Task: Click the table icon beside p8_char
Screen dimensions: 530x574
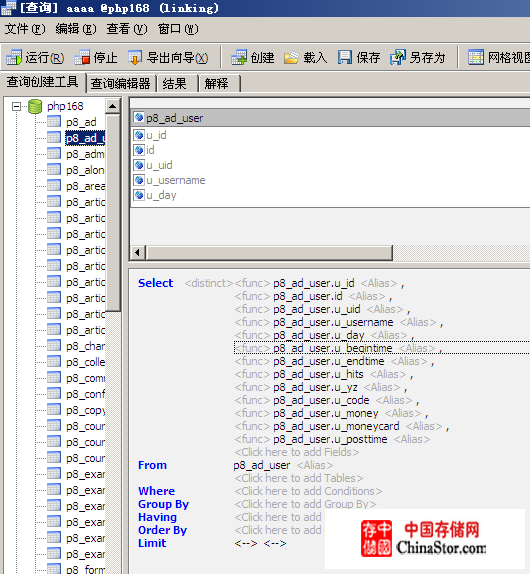Action: [x=54, y=346]
